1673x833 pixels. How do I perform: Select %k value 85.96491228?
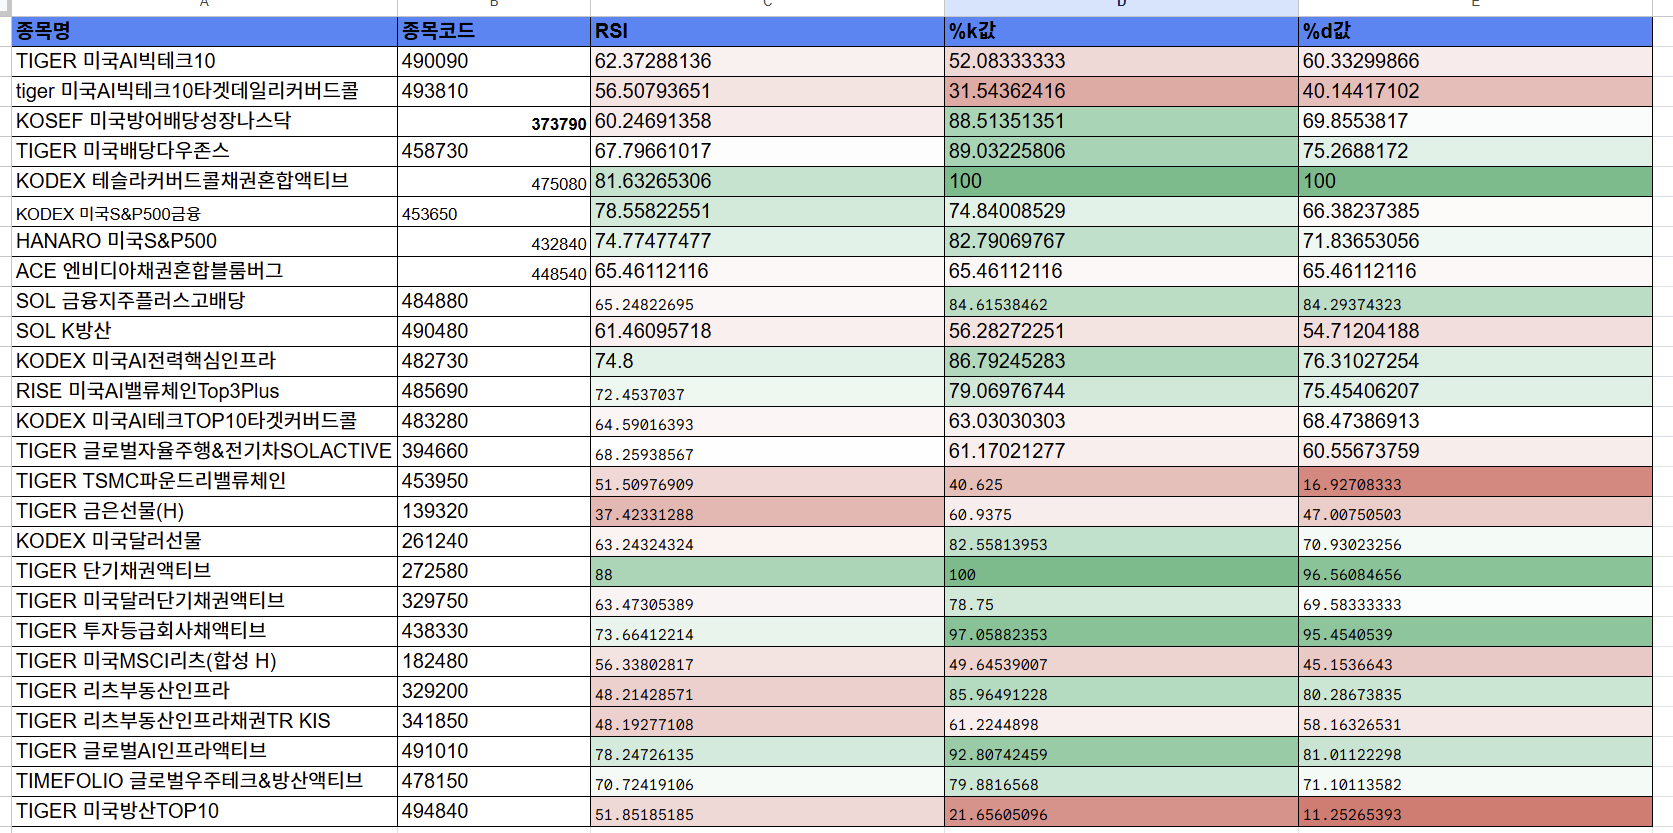pos(1121,691)
